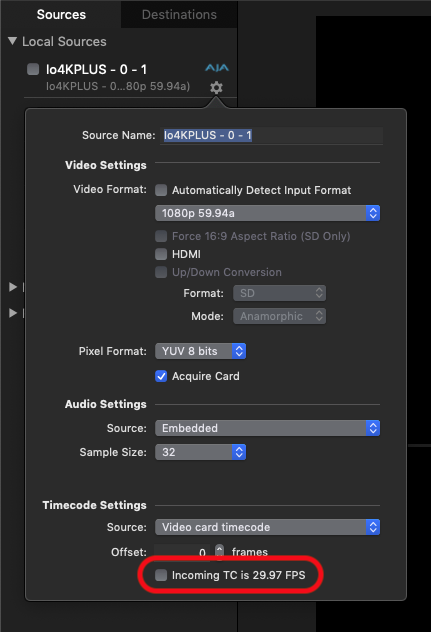The width and height of the screenshot is (431, 632).
Task: Open the Pixel Format YUV 8 bits dropdown
Action: tap(200, 351)
